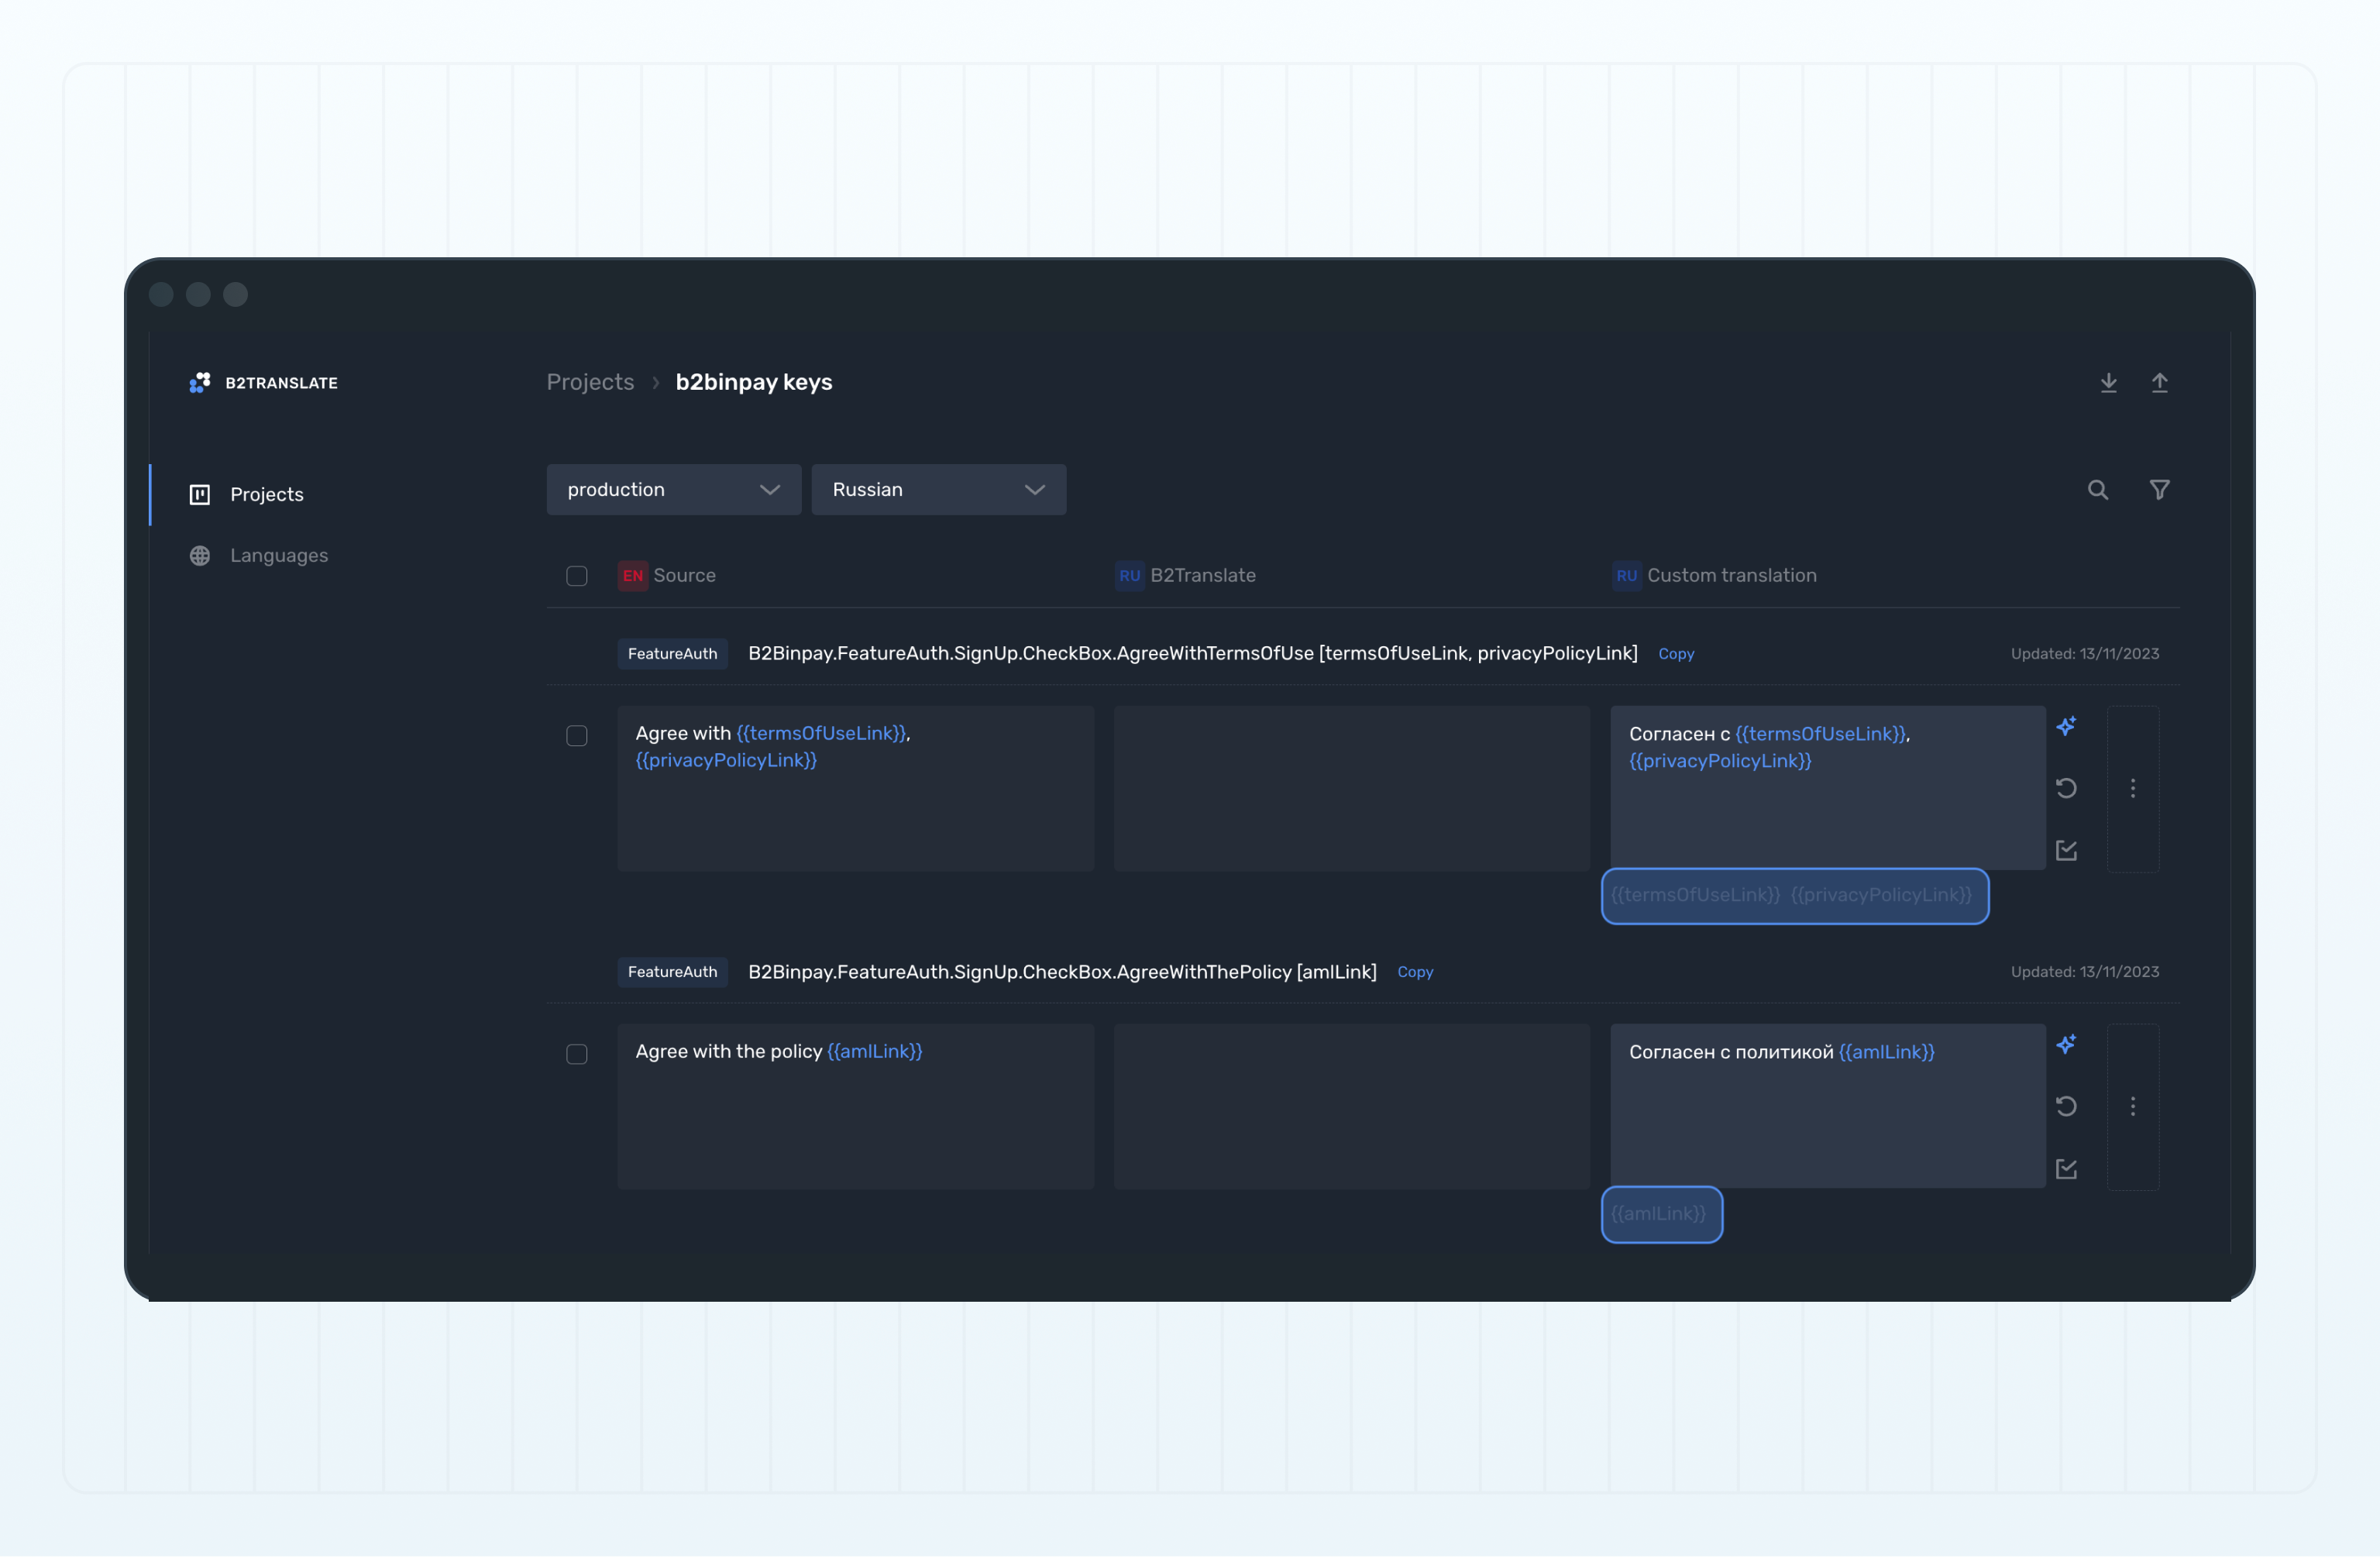
Task: Open the download translations icon
Action: [x=2108, y=382]
